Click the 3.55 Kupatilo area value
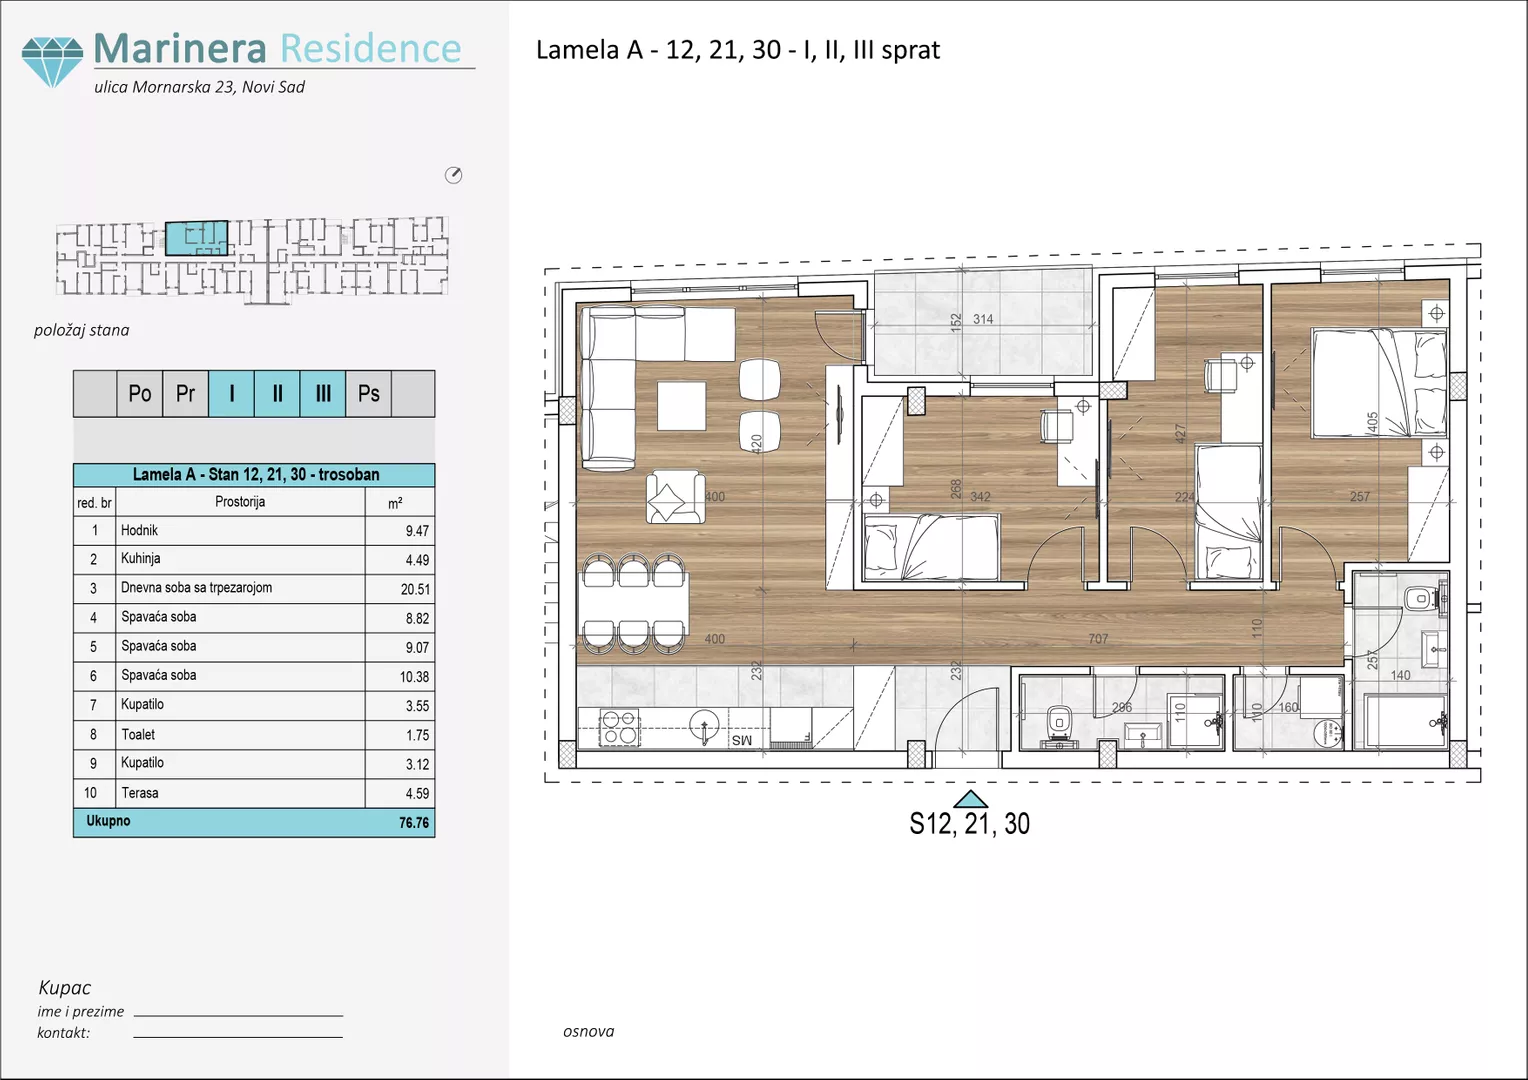The width and height of the screenshot is (1528, 1080). tap(417, 706)
